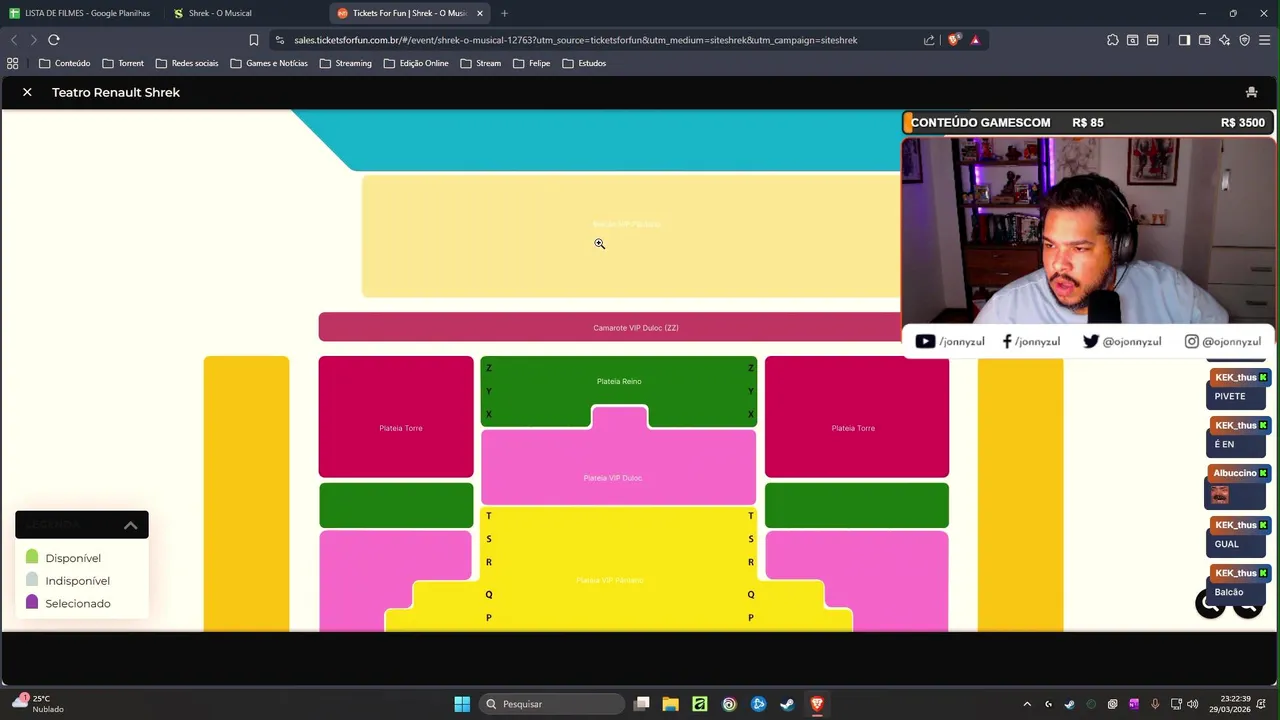Image resolution: width=1280 pixels, height=720 pixels.
Task: Open the Games e Notícias bookmarks folder
Action: (x=269, y=63)
